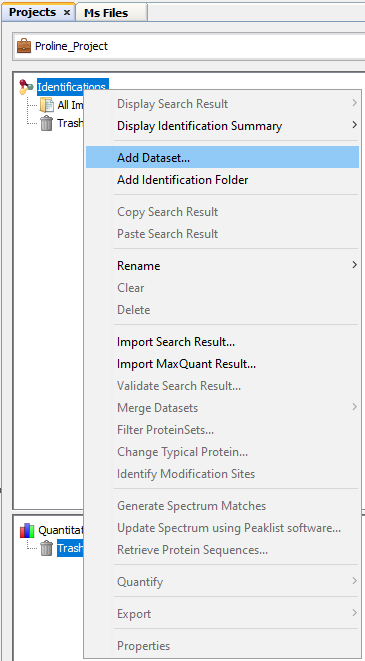Close the Projects tab with its x
The image size is (365, 661).
coord(67,13)
